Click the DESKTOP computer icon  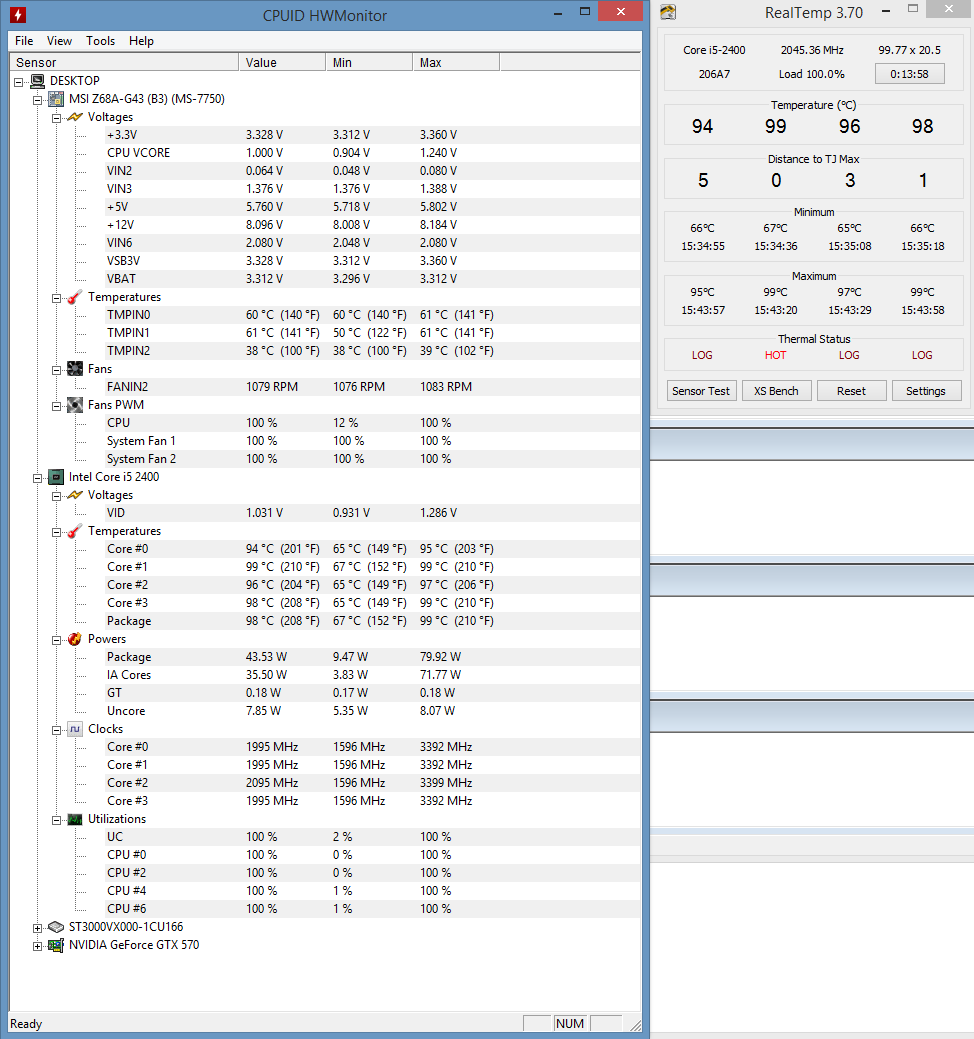pyautogui.click(x=38, y=81)
